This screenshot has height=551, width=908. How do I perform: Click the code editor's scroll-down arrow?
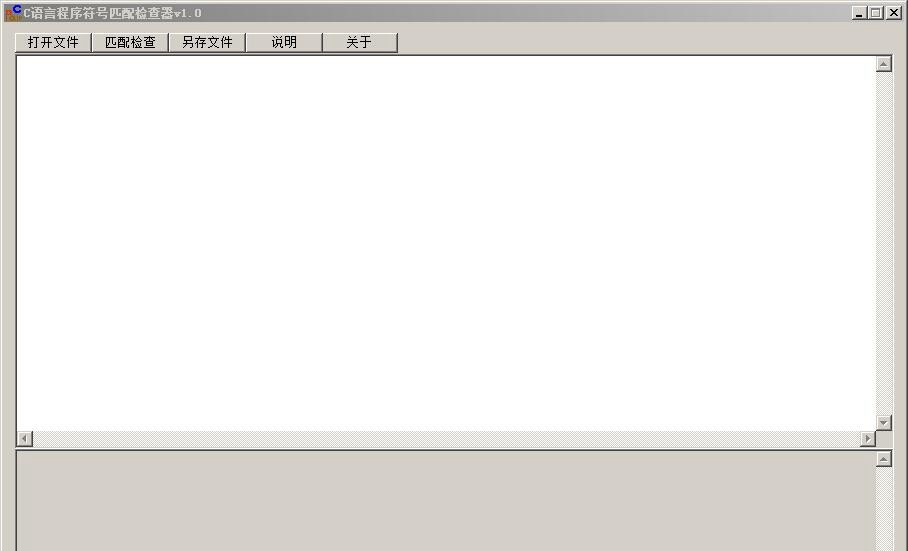[x=884, y=423]
